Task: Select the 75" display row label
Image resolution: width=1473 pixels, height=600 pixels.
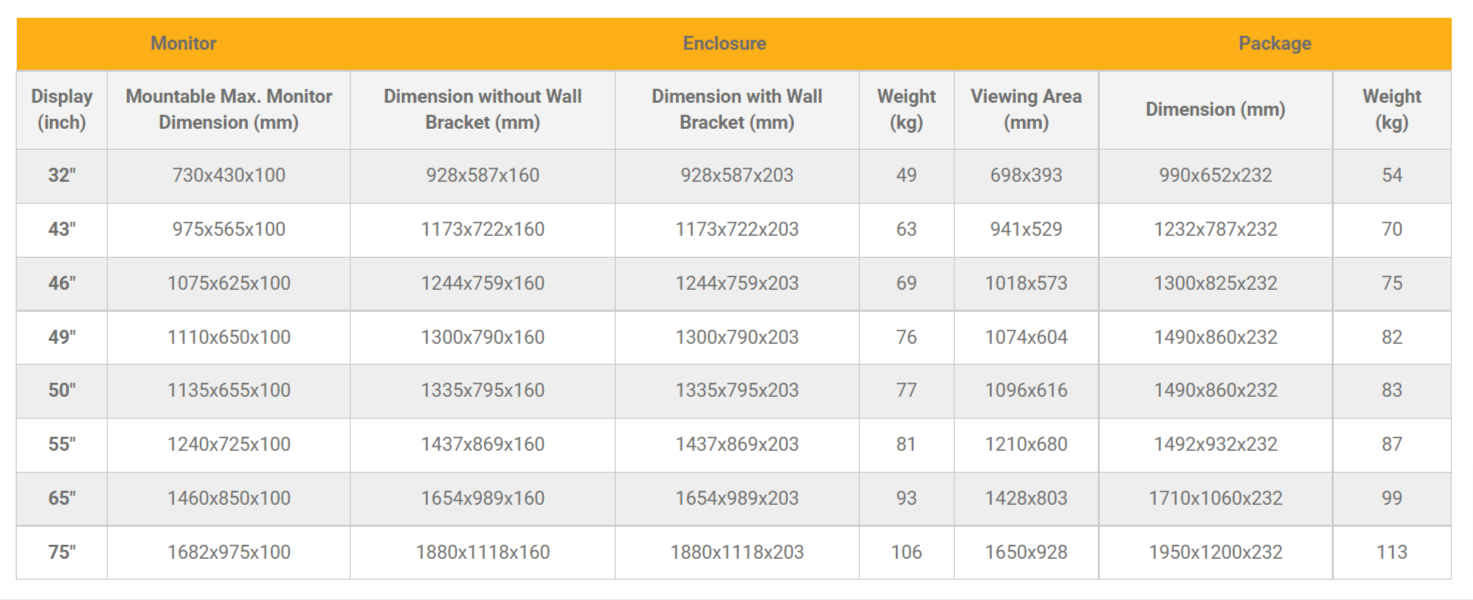Action: pos(62,552)
